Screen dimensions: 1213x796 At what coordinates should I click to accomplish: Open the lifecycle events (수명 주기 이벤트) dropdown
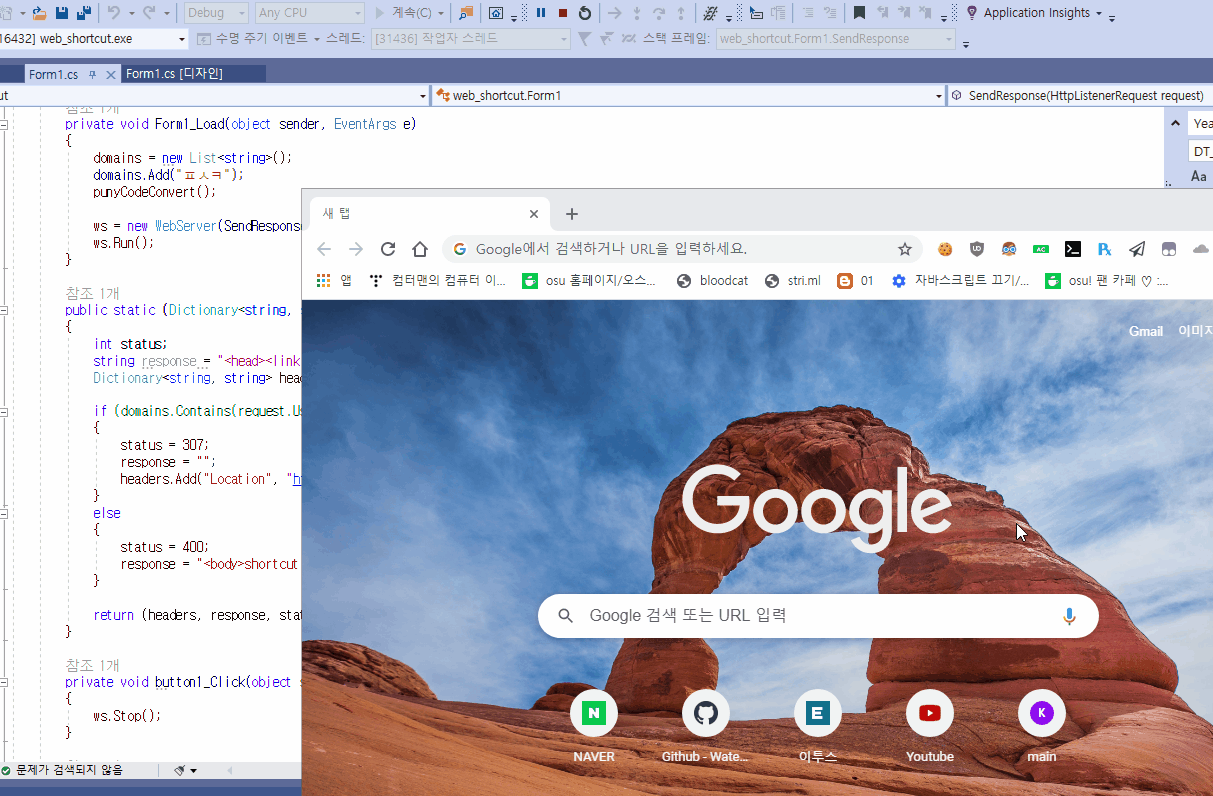[260, 39]
